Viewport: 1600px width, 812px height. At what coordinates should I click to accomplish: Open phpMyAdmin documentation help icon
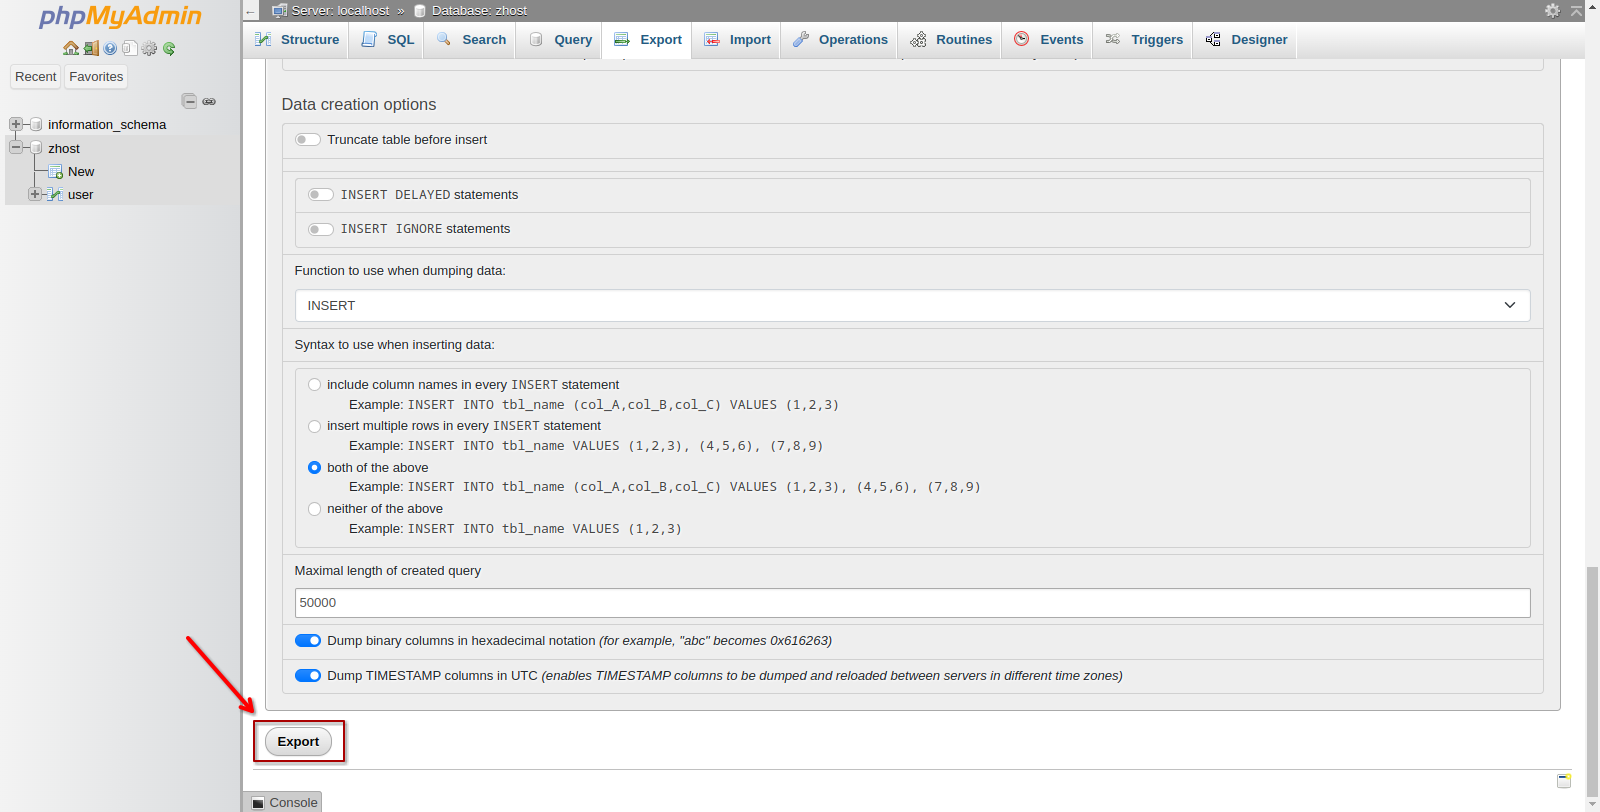point(110,48)
